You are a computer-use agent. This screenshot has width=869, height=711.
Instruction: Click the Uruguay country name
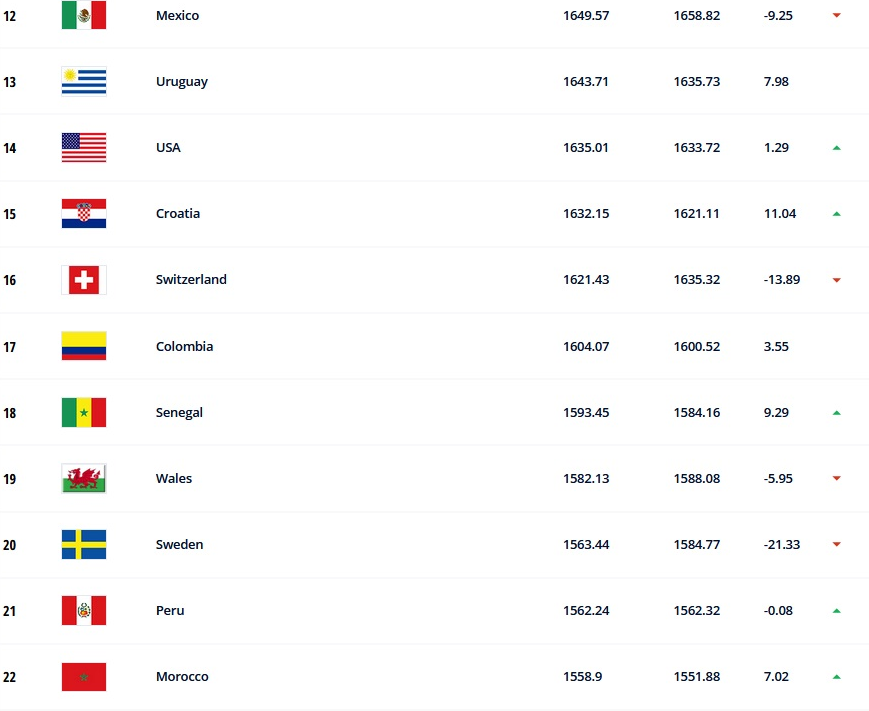pyautogui.click(x=182, y=81)
